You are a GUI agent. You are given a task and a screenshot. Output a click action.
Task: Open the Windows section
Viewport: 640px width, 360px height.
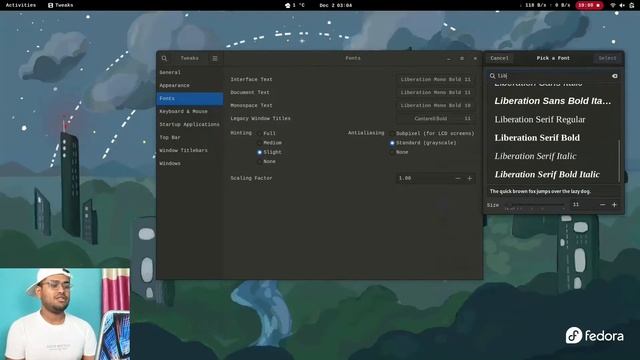pos(190,164)
